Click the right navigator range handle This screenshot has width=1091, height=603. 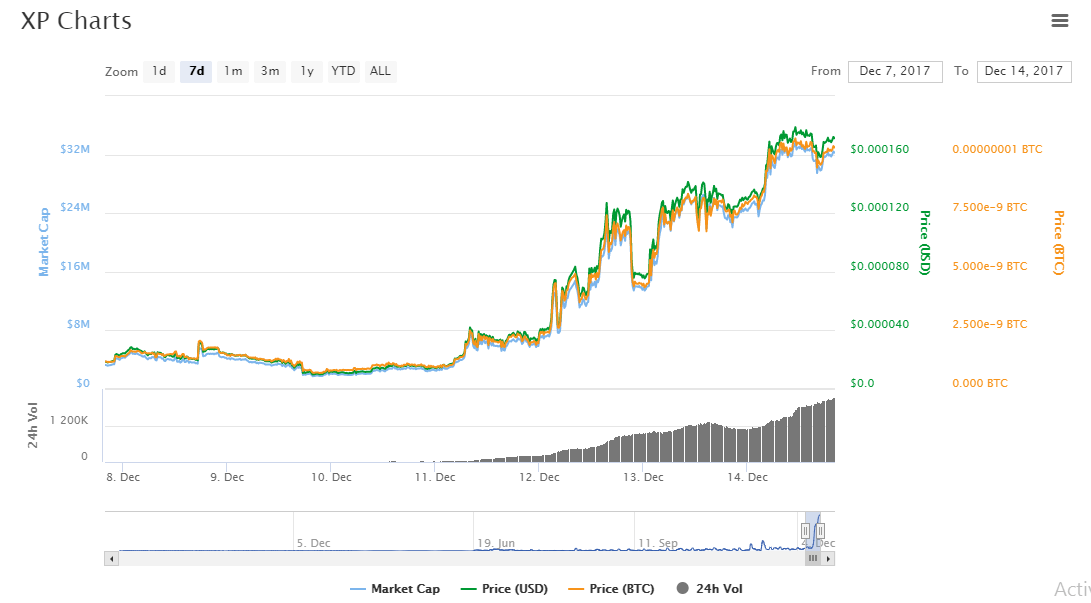point(820,530)
